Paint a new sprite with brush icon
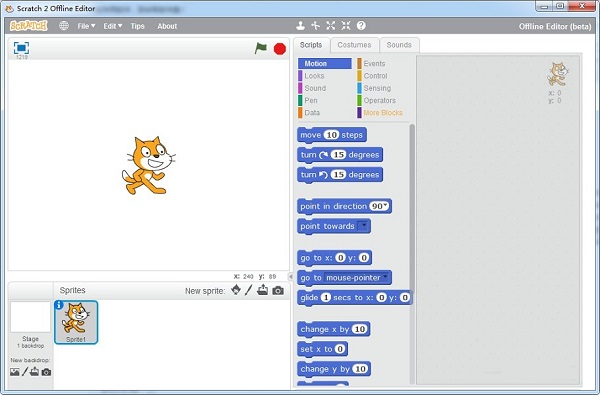This screenshot has height=395, width=600. pos(248,290)
